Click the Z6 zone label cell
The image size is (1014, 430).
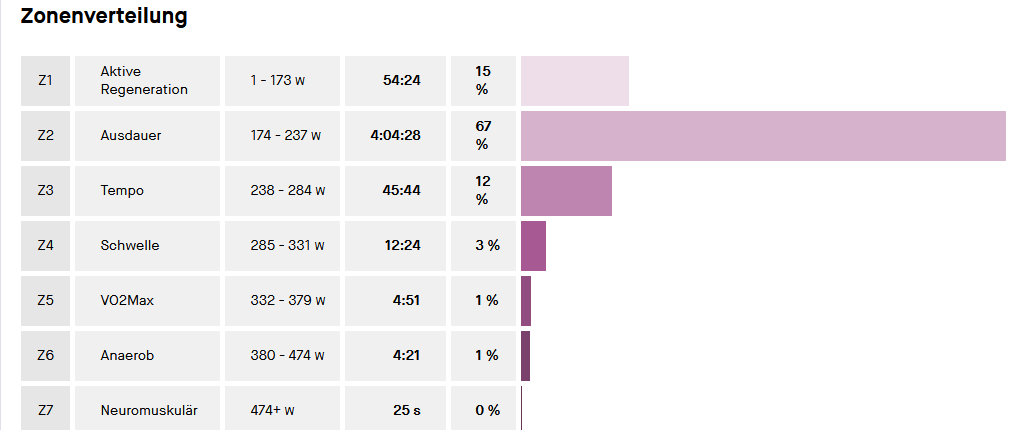pos(45,356)
